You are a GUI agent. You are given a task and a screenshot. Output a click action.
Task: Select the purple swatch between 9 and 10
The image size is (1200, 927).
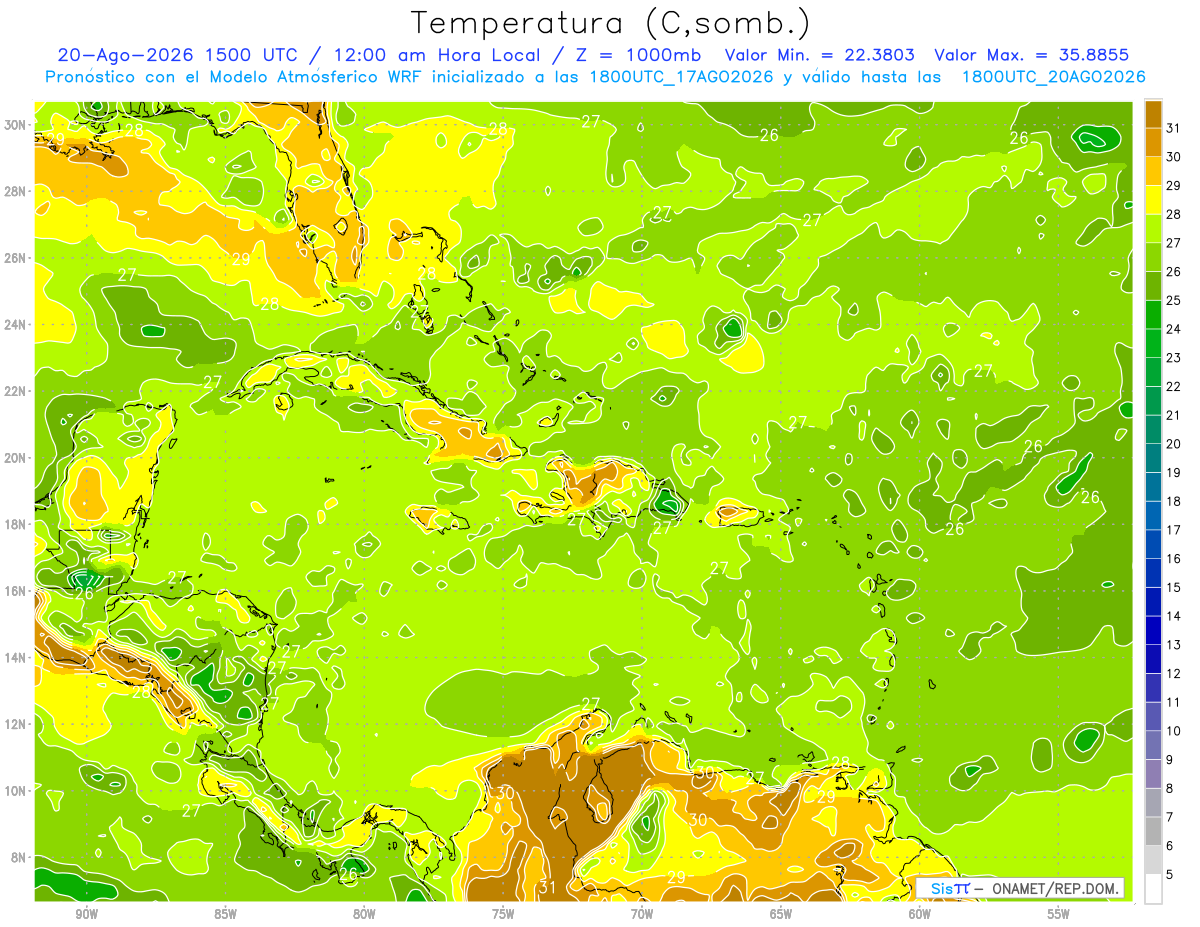point(1153,745)
